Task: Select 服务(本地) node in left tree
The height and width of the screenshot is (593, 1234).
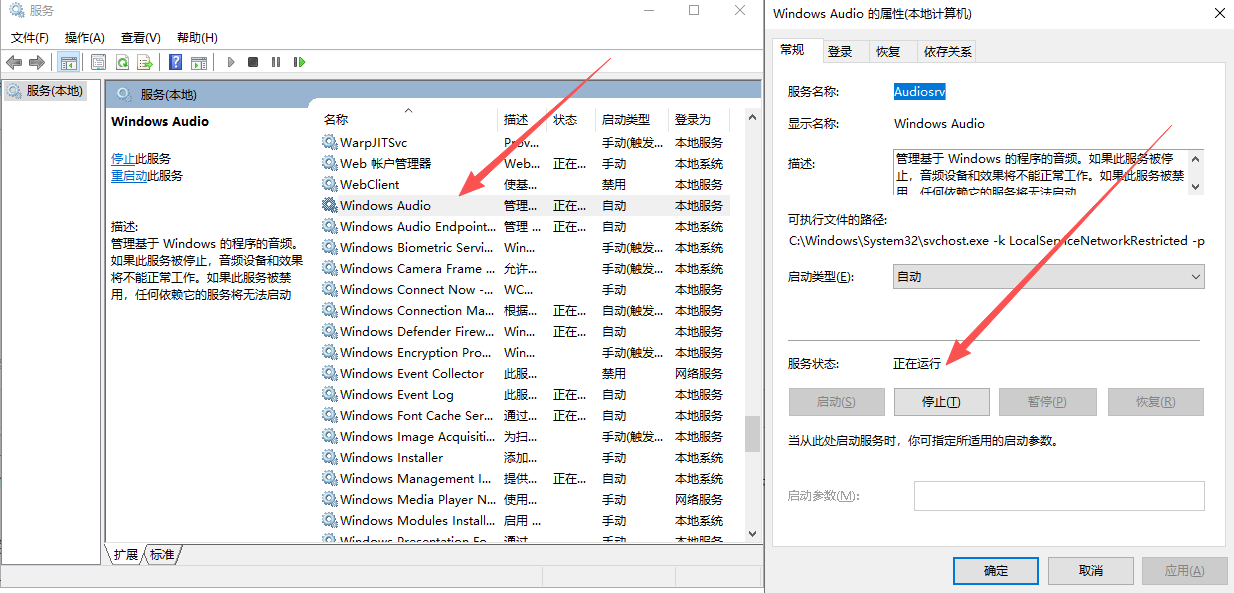Action: click(x=44, y=90)
